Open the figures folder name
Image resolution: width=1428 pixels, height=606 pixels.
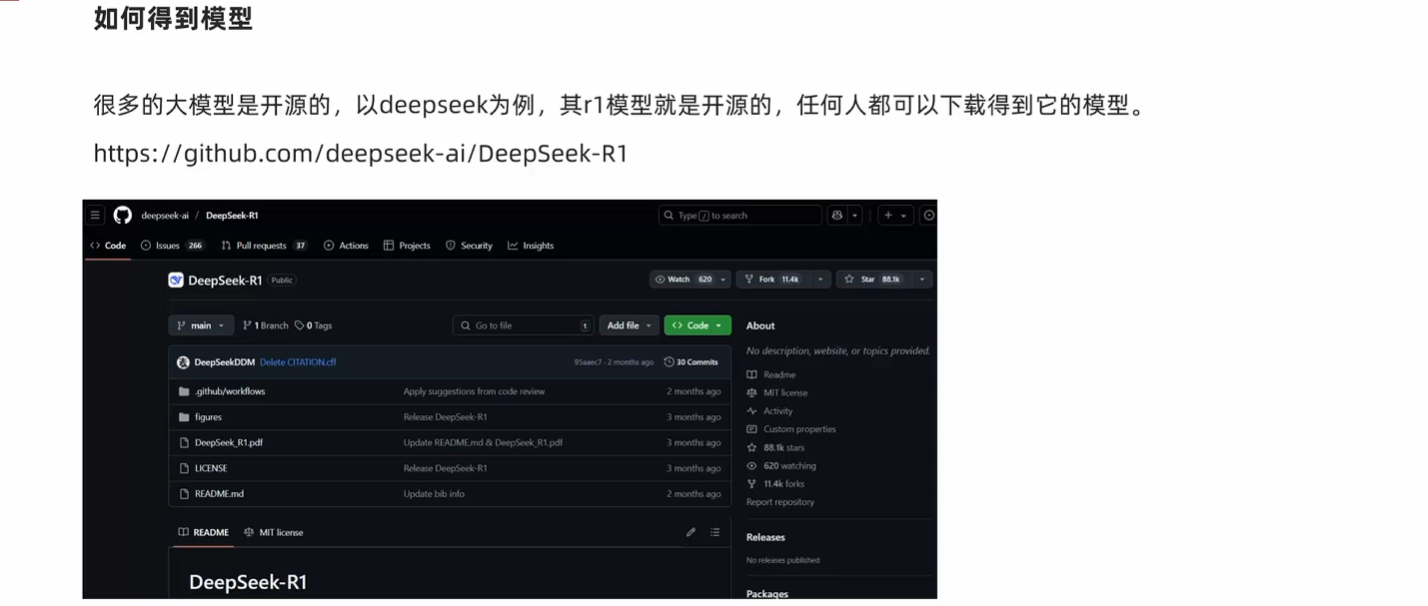coord(208,417)
